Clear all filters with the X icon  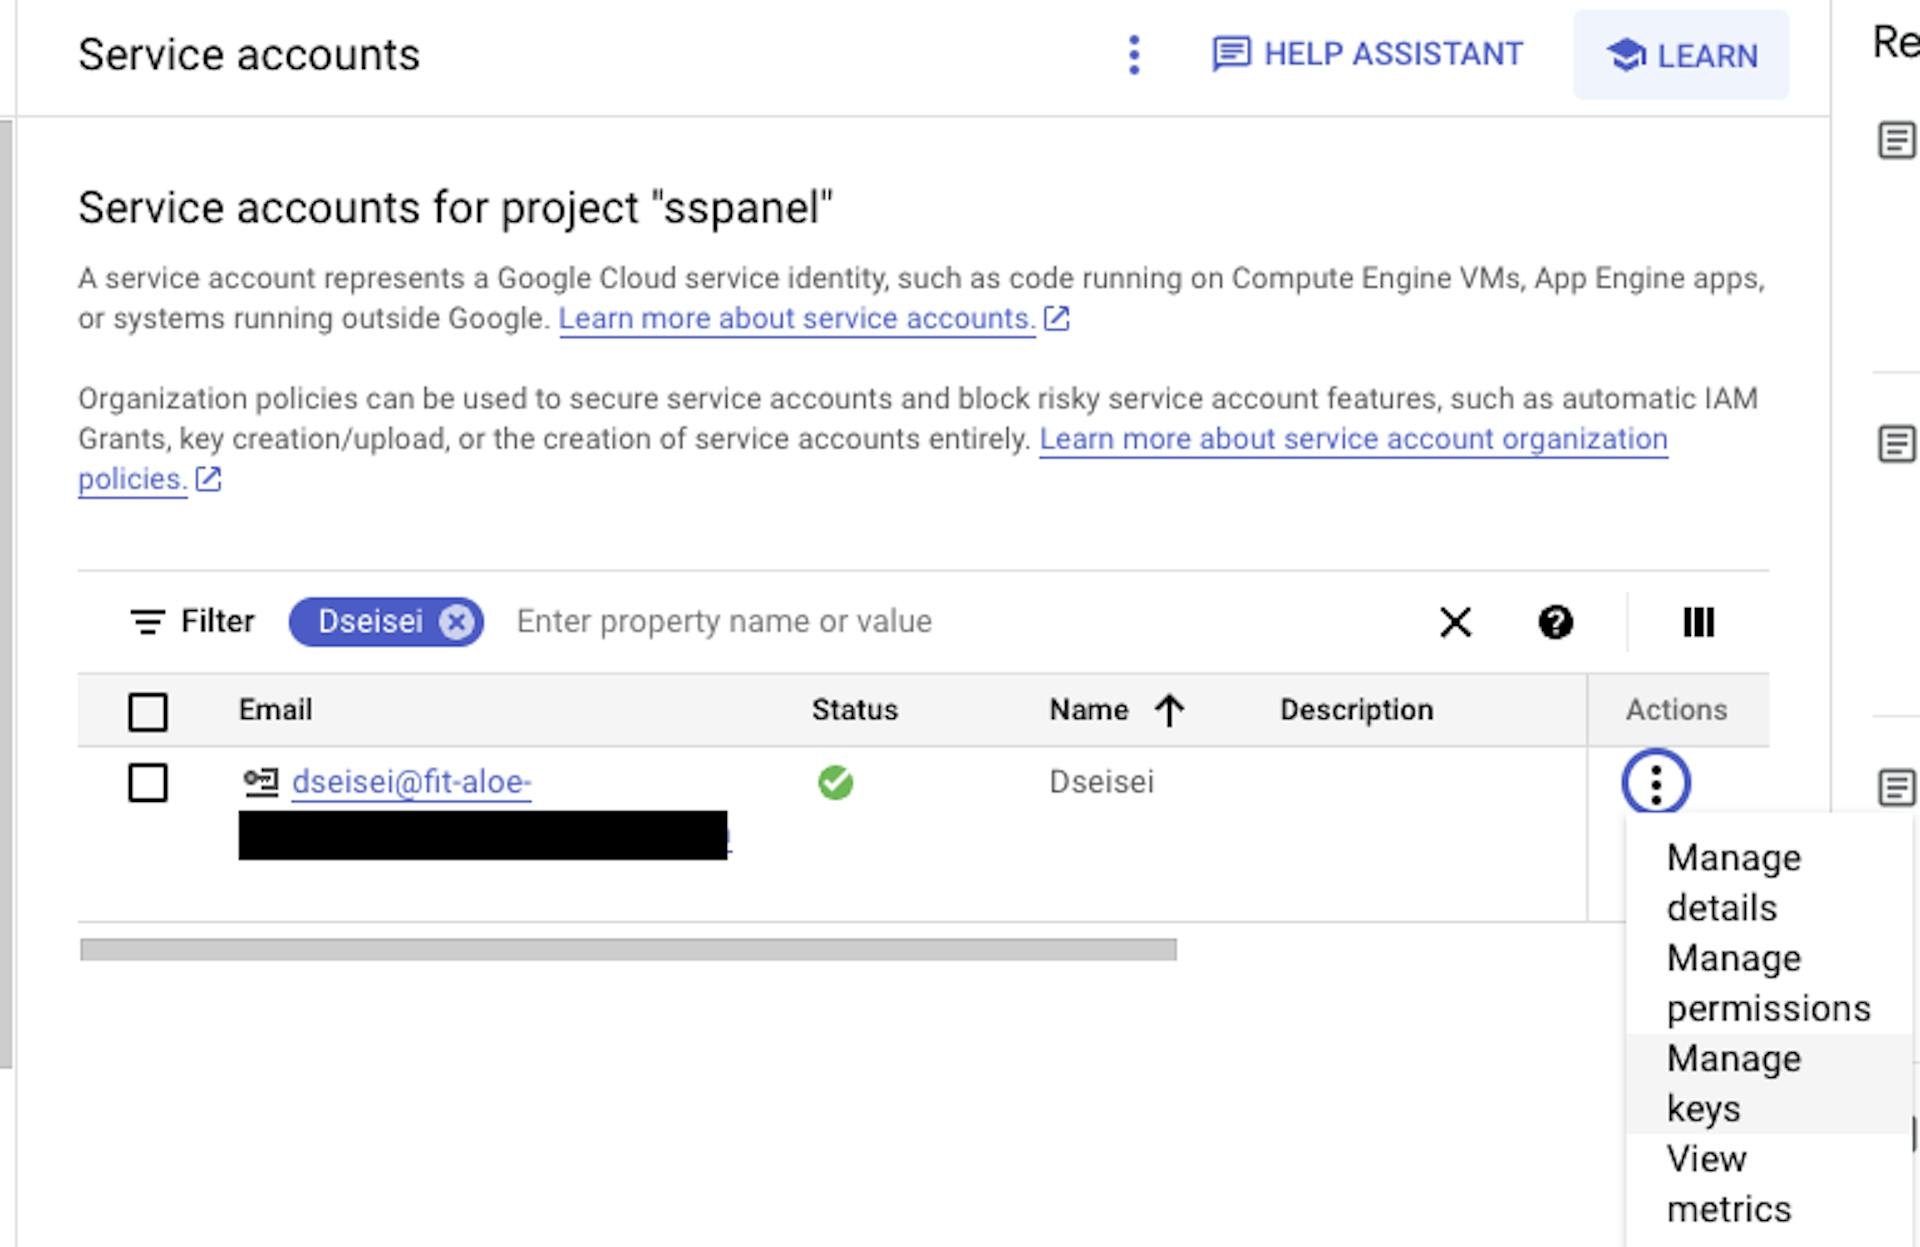pos(1455,622)
